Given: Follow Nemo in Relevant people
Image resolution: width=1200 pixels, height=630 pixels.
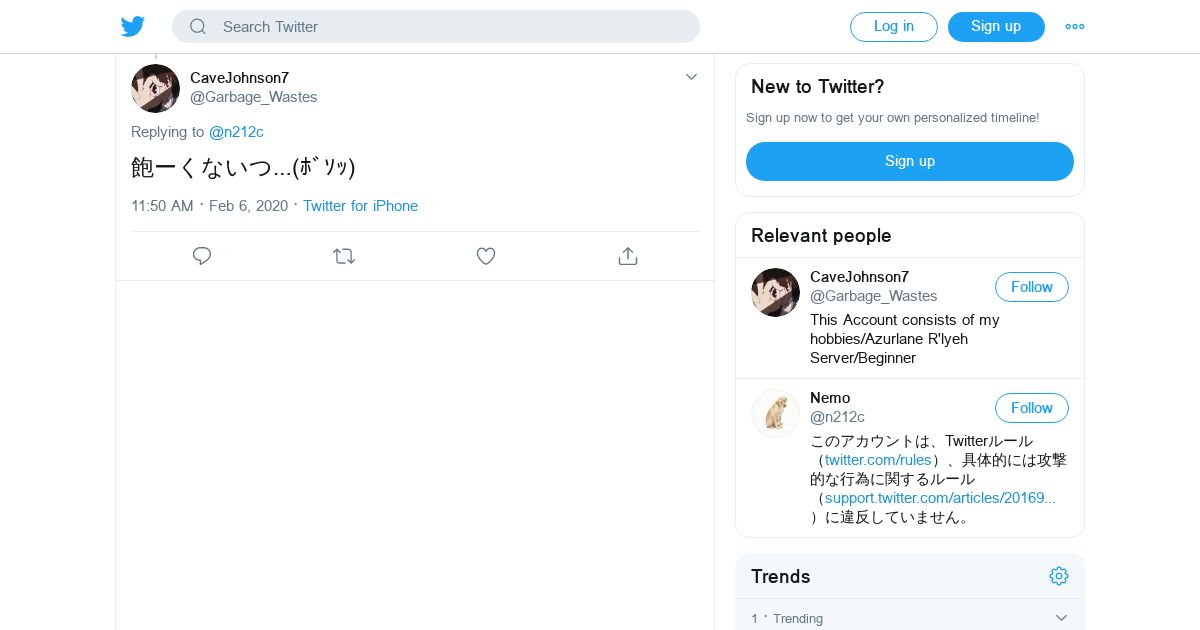Looking at the screenshot, I should click(x=1031, y=408).
